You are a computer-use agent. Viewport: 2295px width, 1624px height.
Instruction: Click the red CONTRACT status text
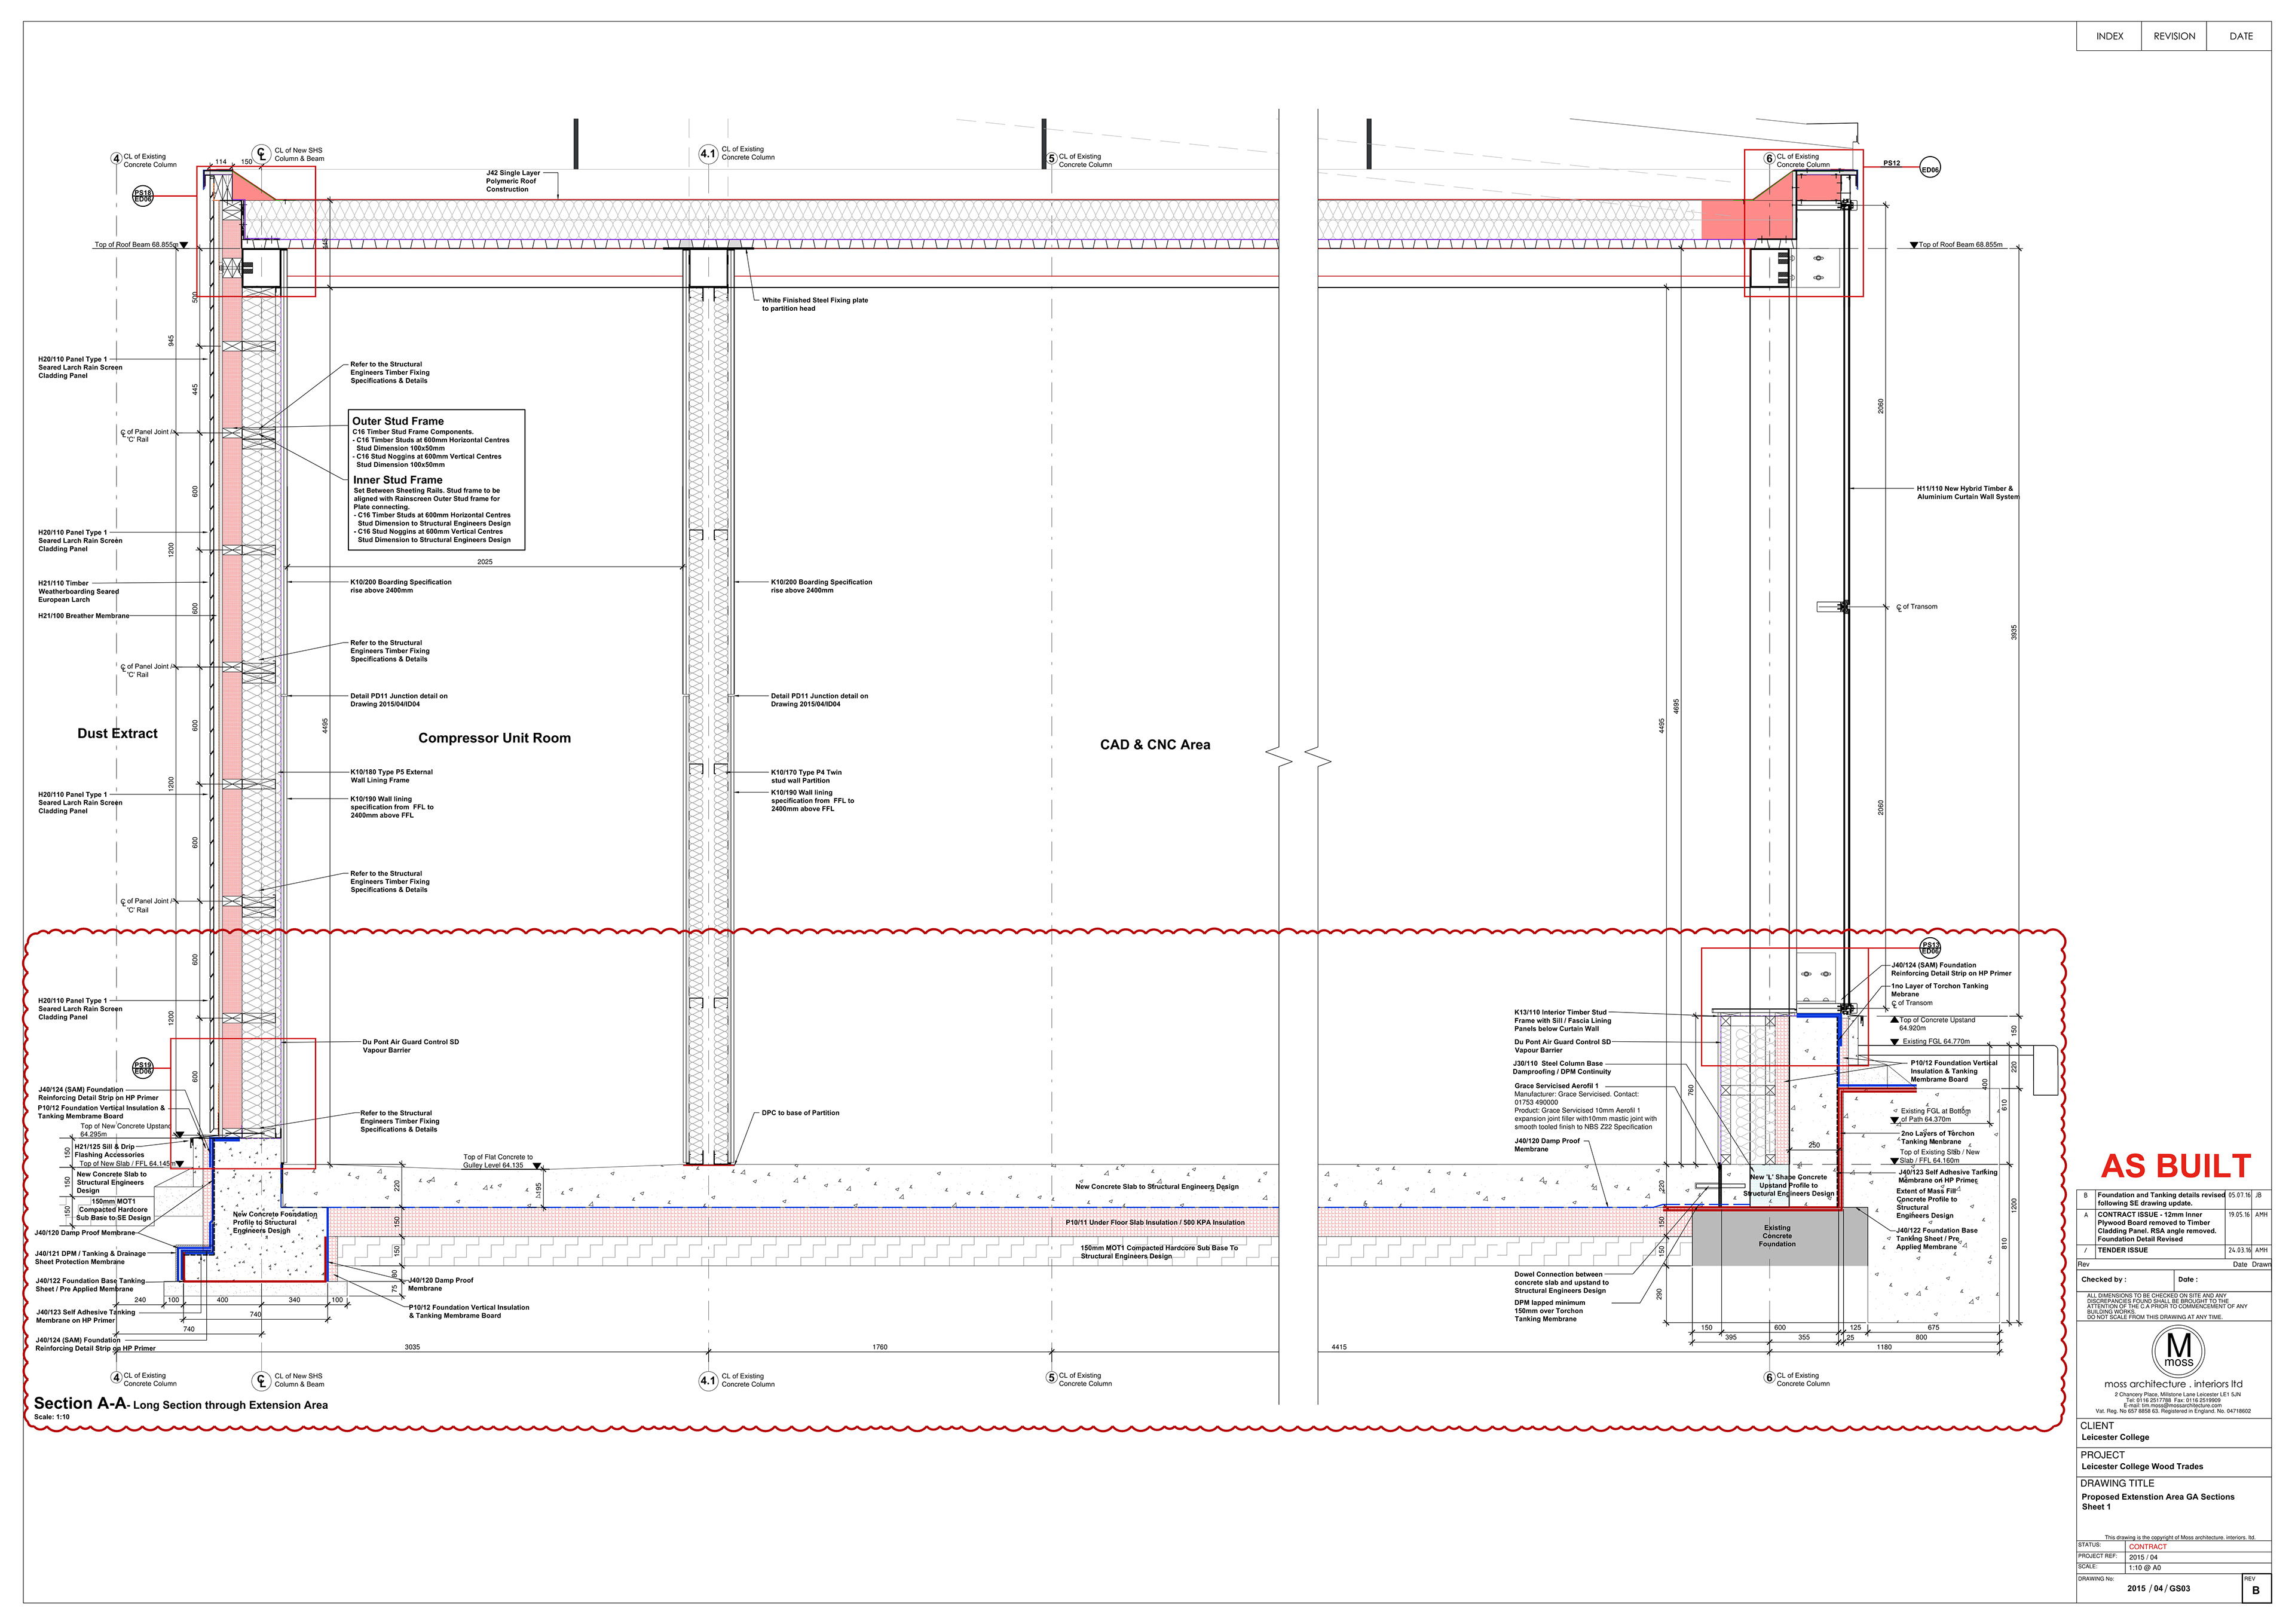click(x=2147, y=1546)
